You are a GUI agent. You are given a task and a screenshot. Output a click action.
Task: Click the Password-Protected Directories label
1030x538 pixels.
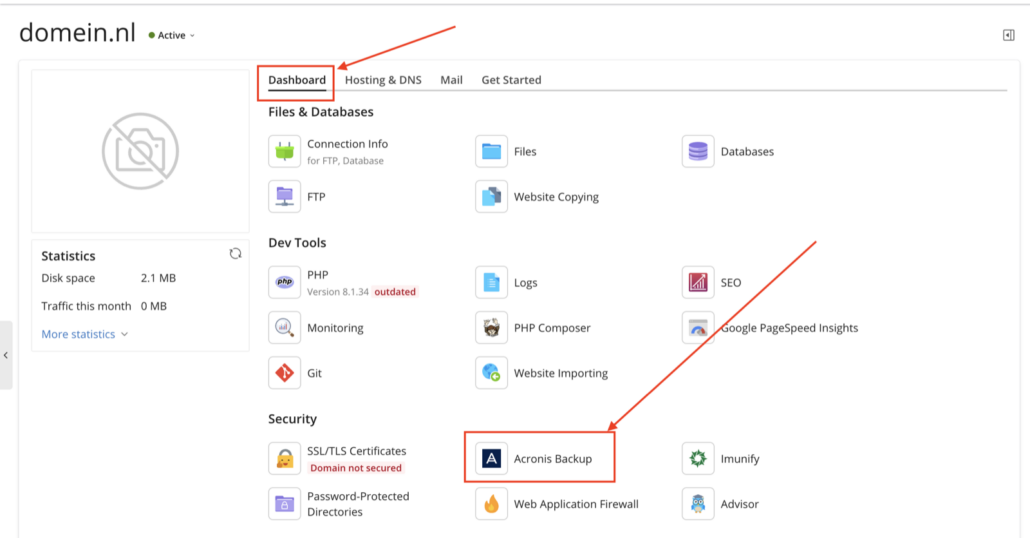pyautogui.click(x=358, y=504)
